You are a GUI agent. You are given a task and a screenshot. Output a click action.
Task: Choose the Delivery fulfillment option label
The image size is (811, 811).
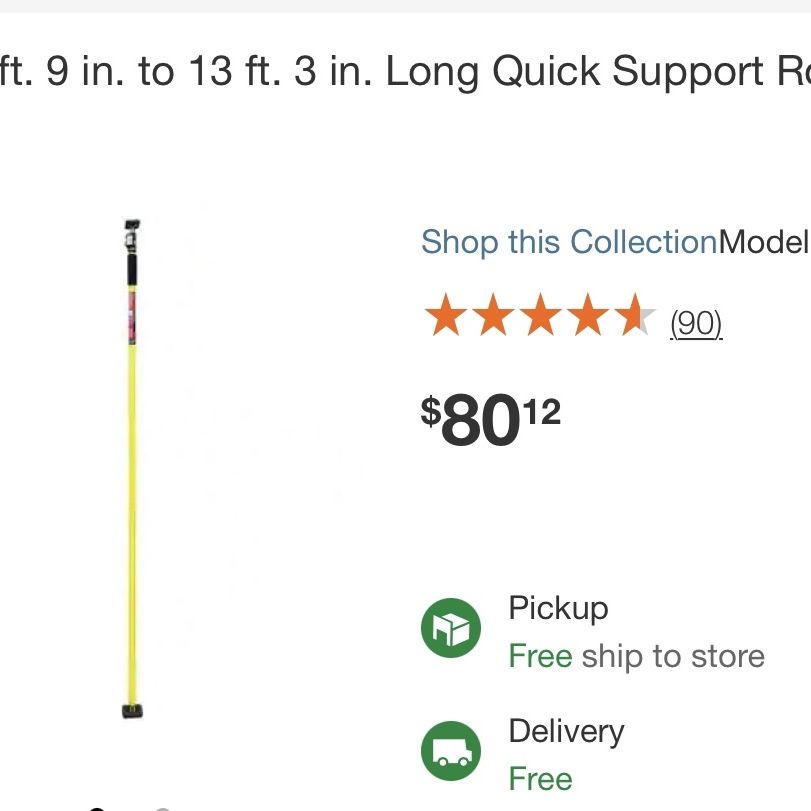[x=566, y=732]
